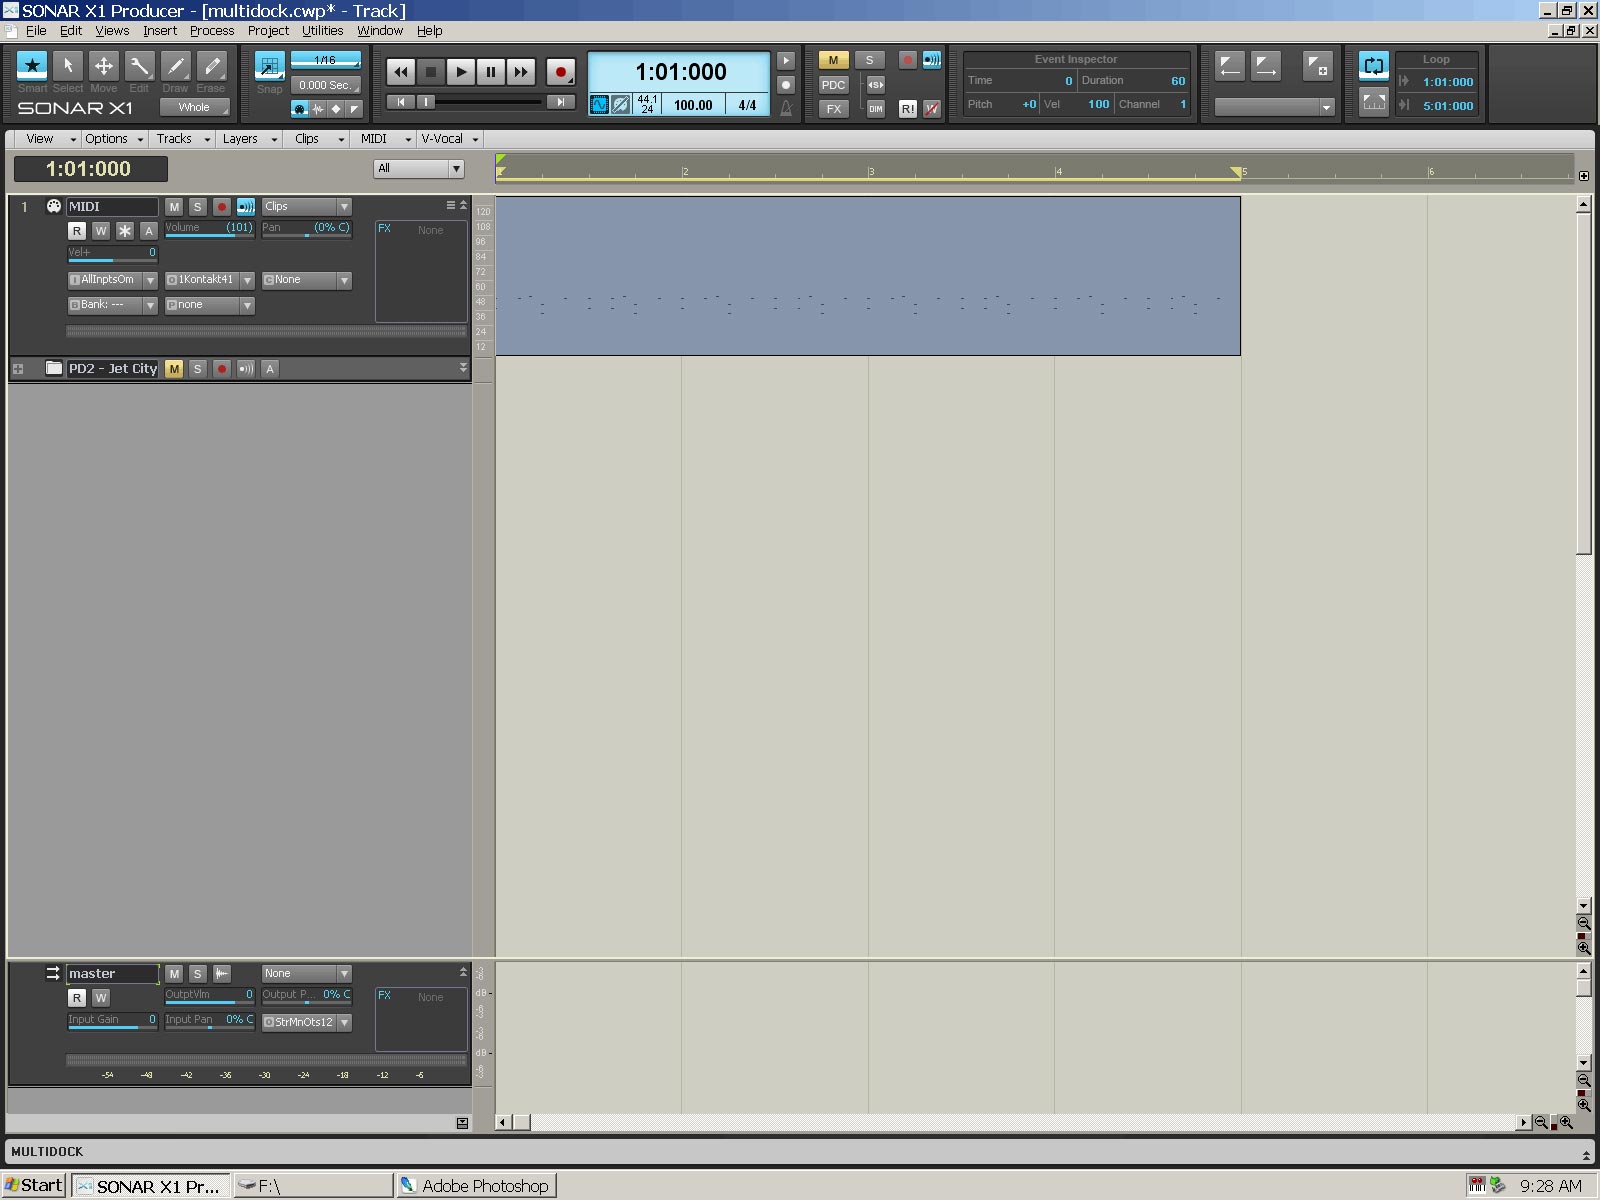Mute the MIDI track
Image resolution: width=1600 pixels, height=1200 pixels.
click(174, 207)
